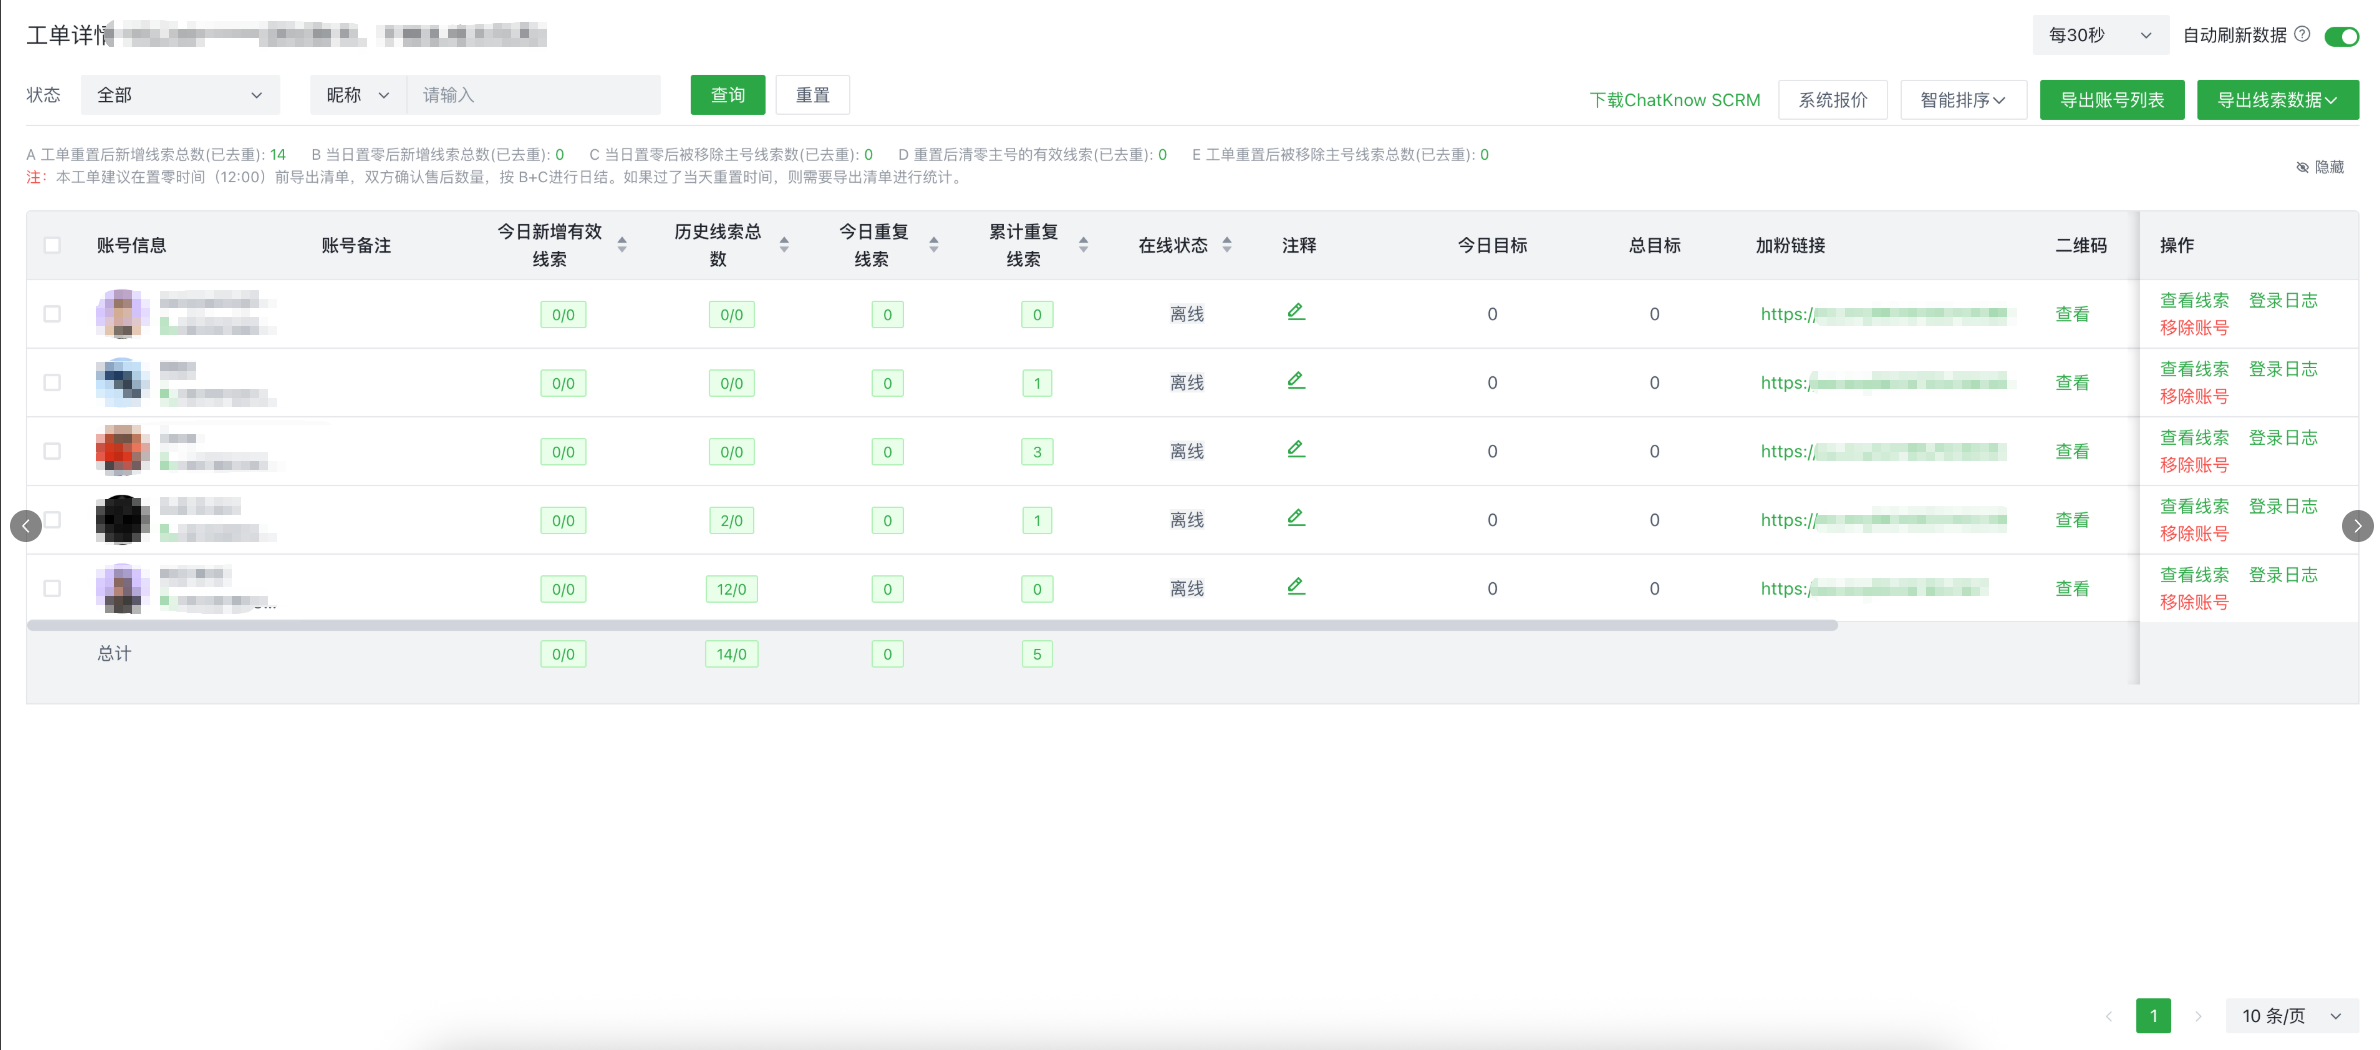Sort by 今日新增有效线索 column arrows

click(622, 245)
